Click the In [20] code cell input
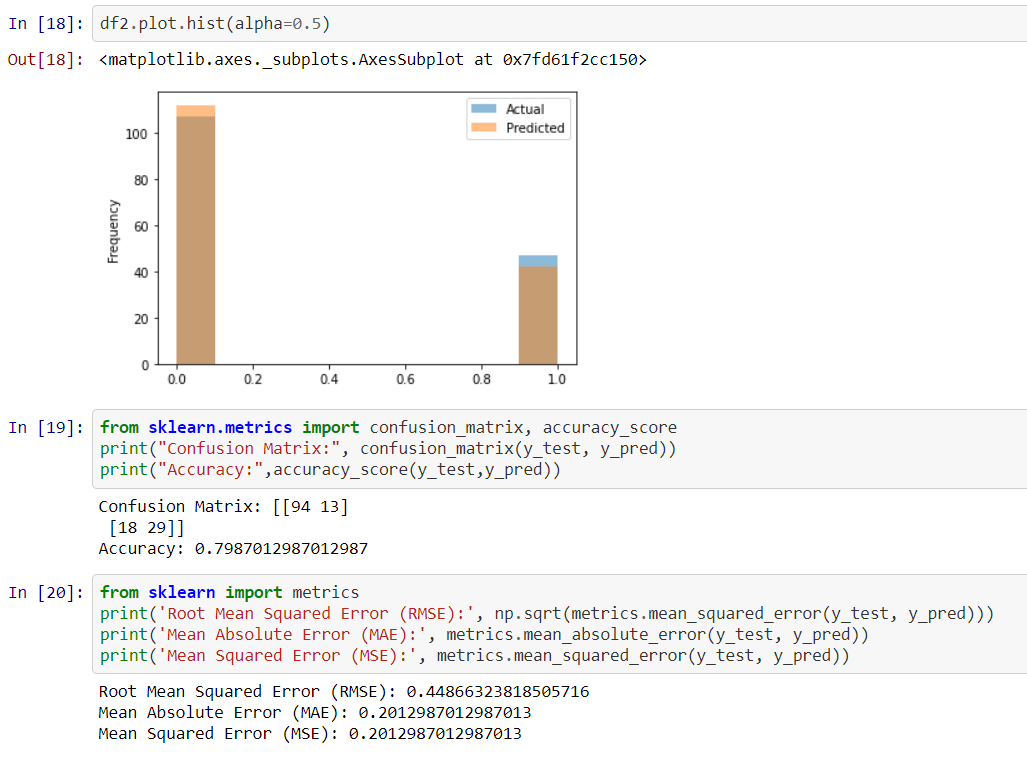Screen dimensions: 1027x766 click(x=560, y=624)
